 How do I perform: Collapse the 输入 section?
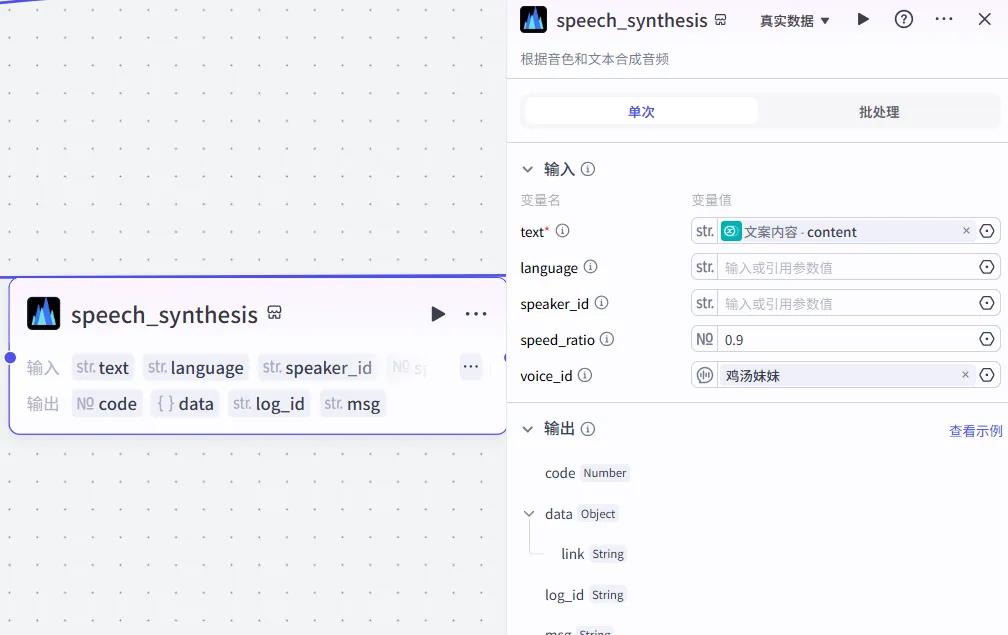point(527,169)
